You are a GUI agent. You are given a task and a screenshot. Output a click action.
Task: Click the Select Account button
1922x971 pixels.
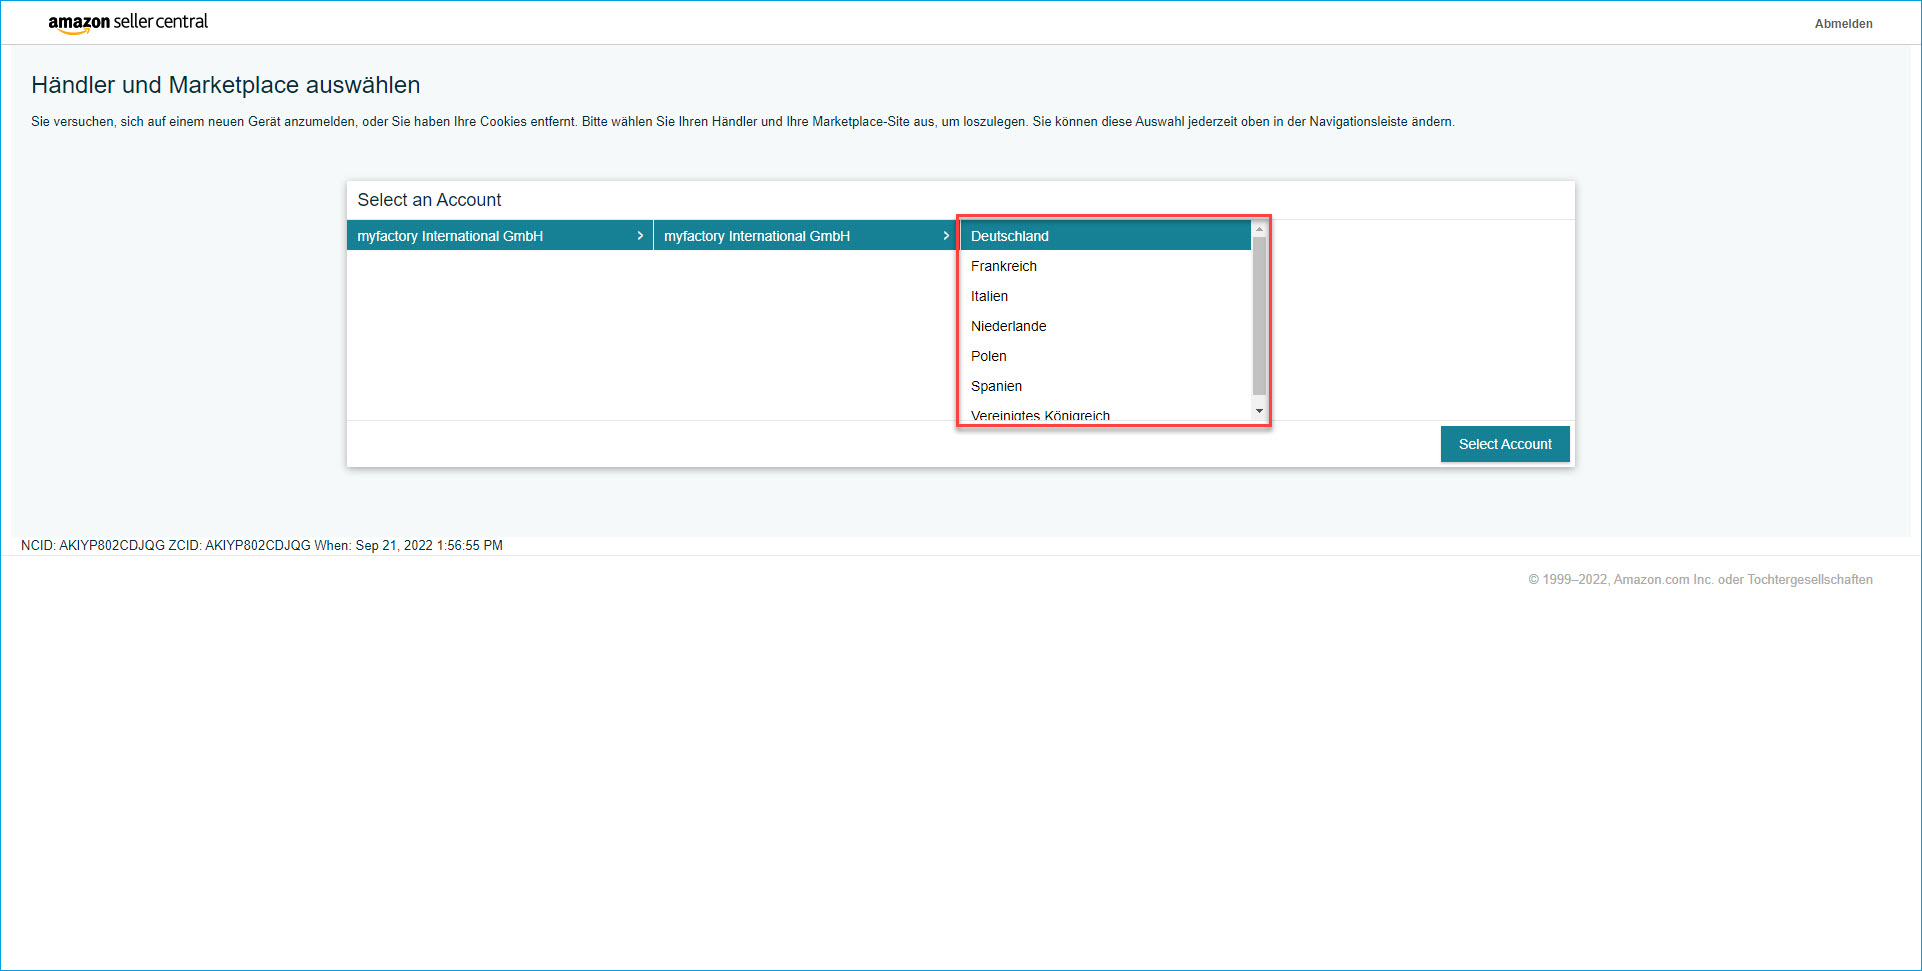(x=1505, y=444)
